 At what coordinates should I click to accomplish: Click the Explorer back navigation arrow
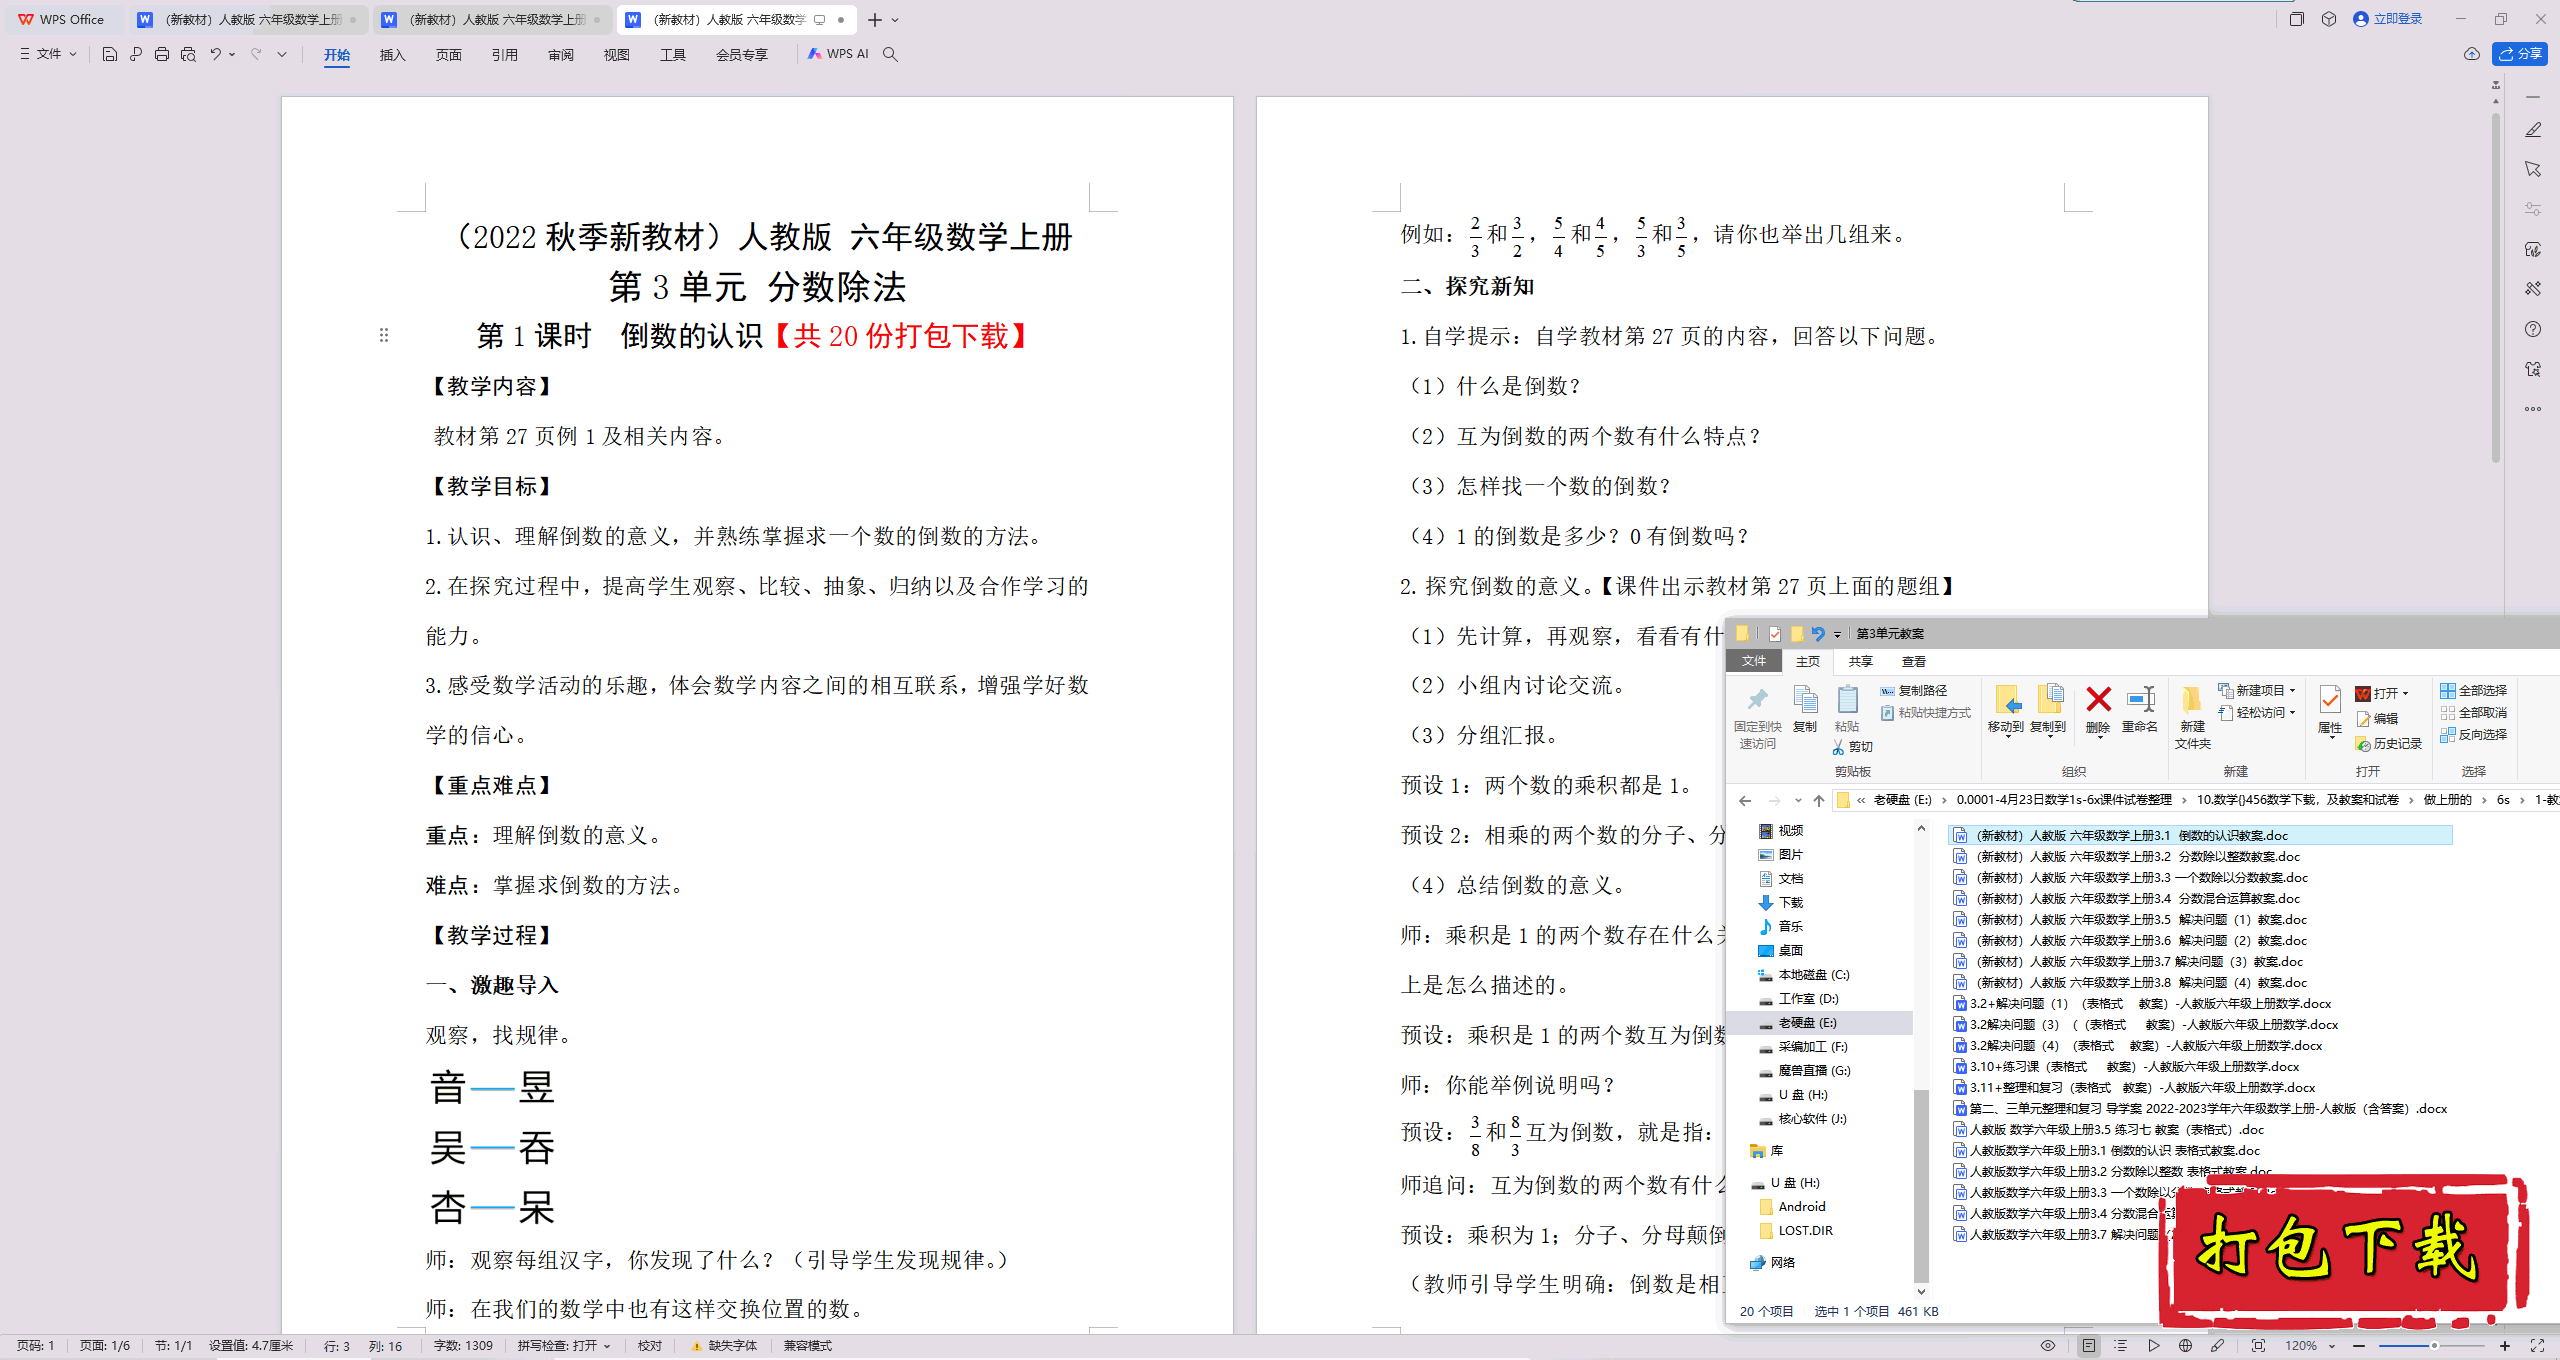pyautogui.click(x=1745, y=800)
